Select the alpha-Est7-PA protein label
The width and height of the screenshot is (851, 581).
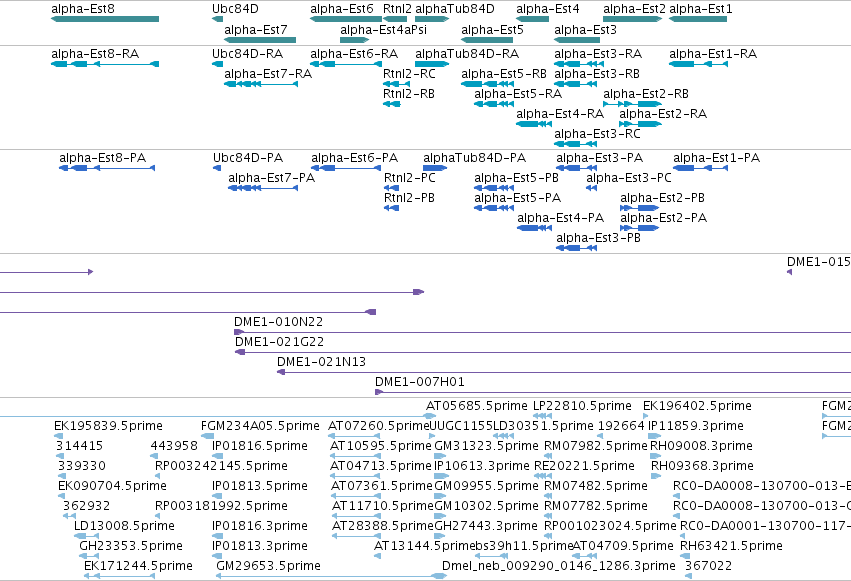pyautogui.click(x=271, y=178)
